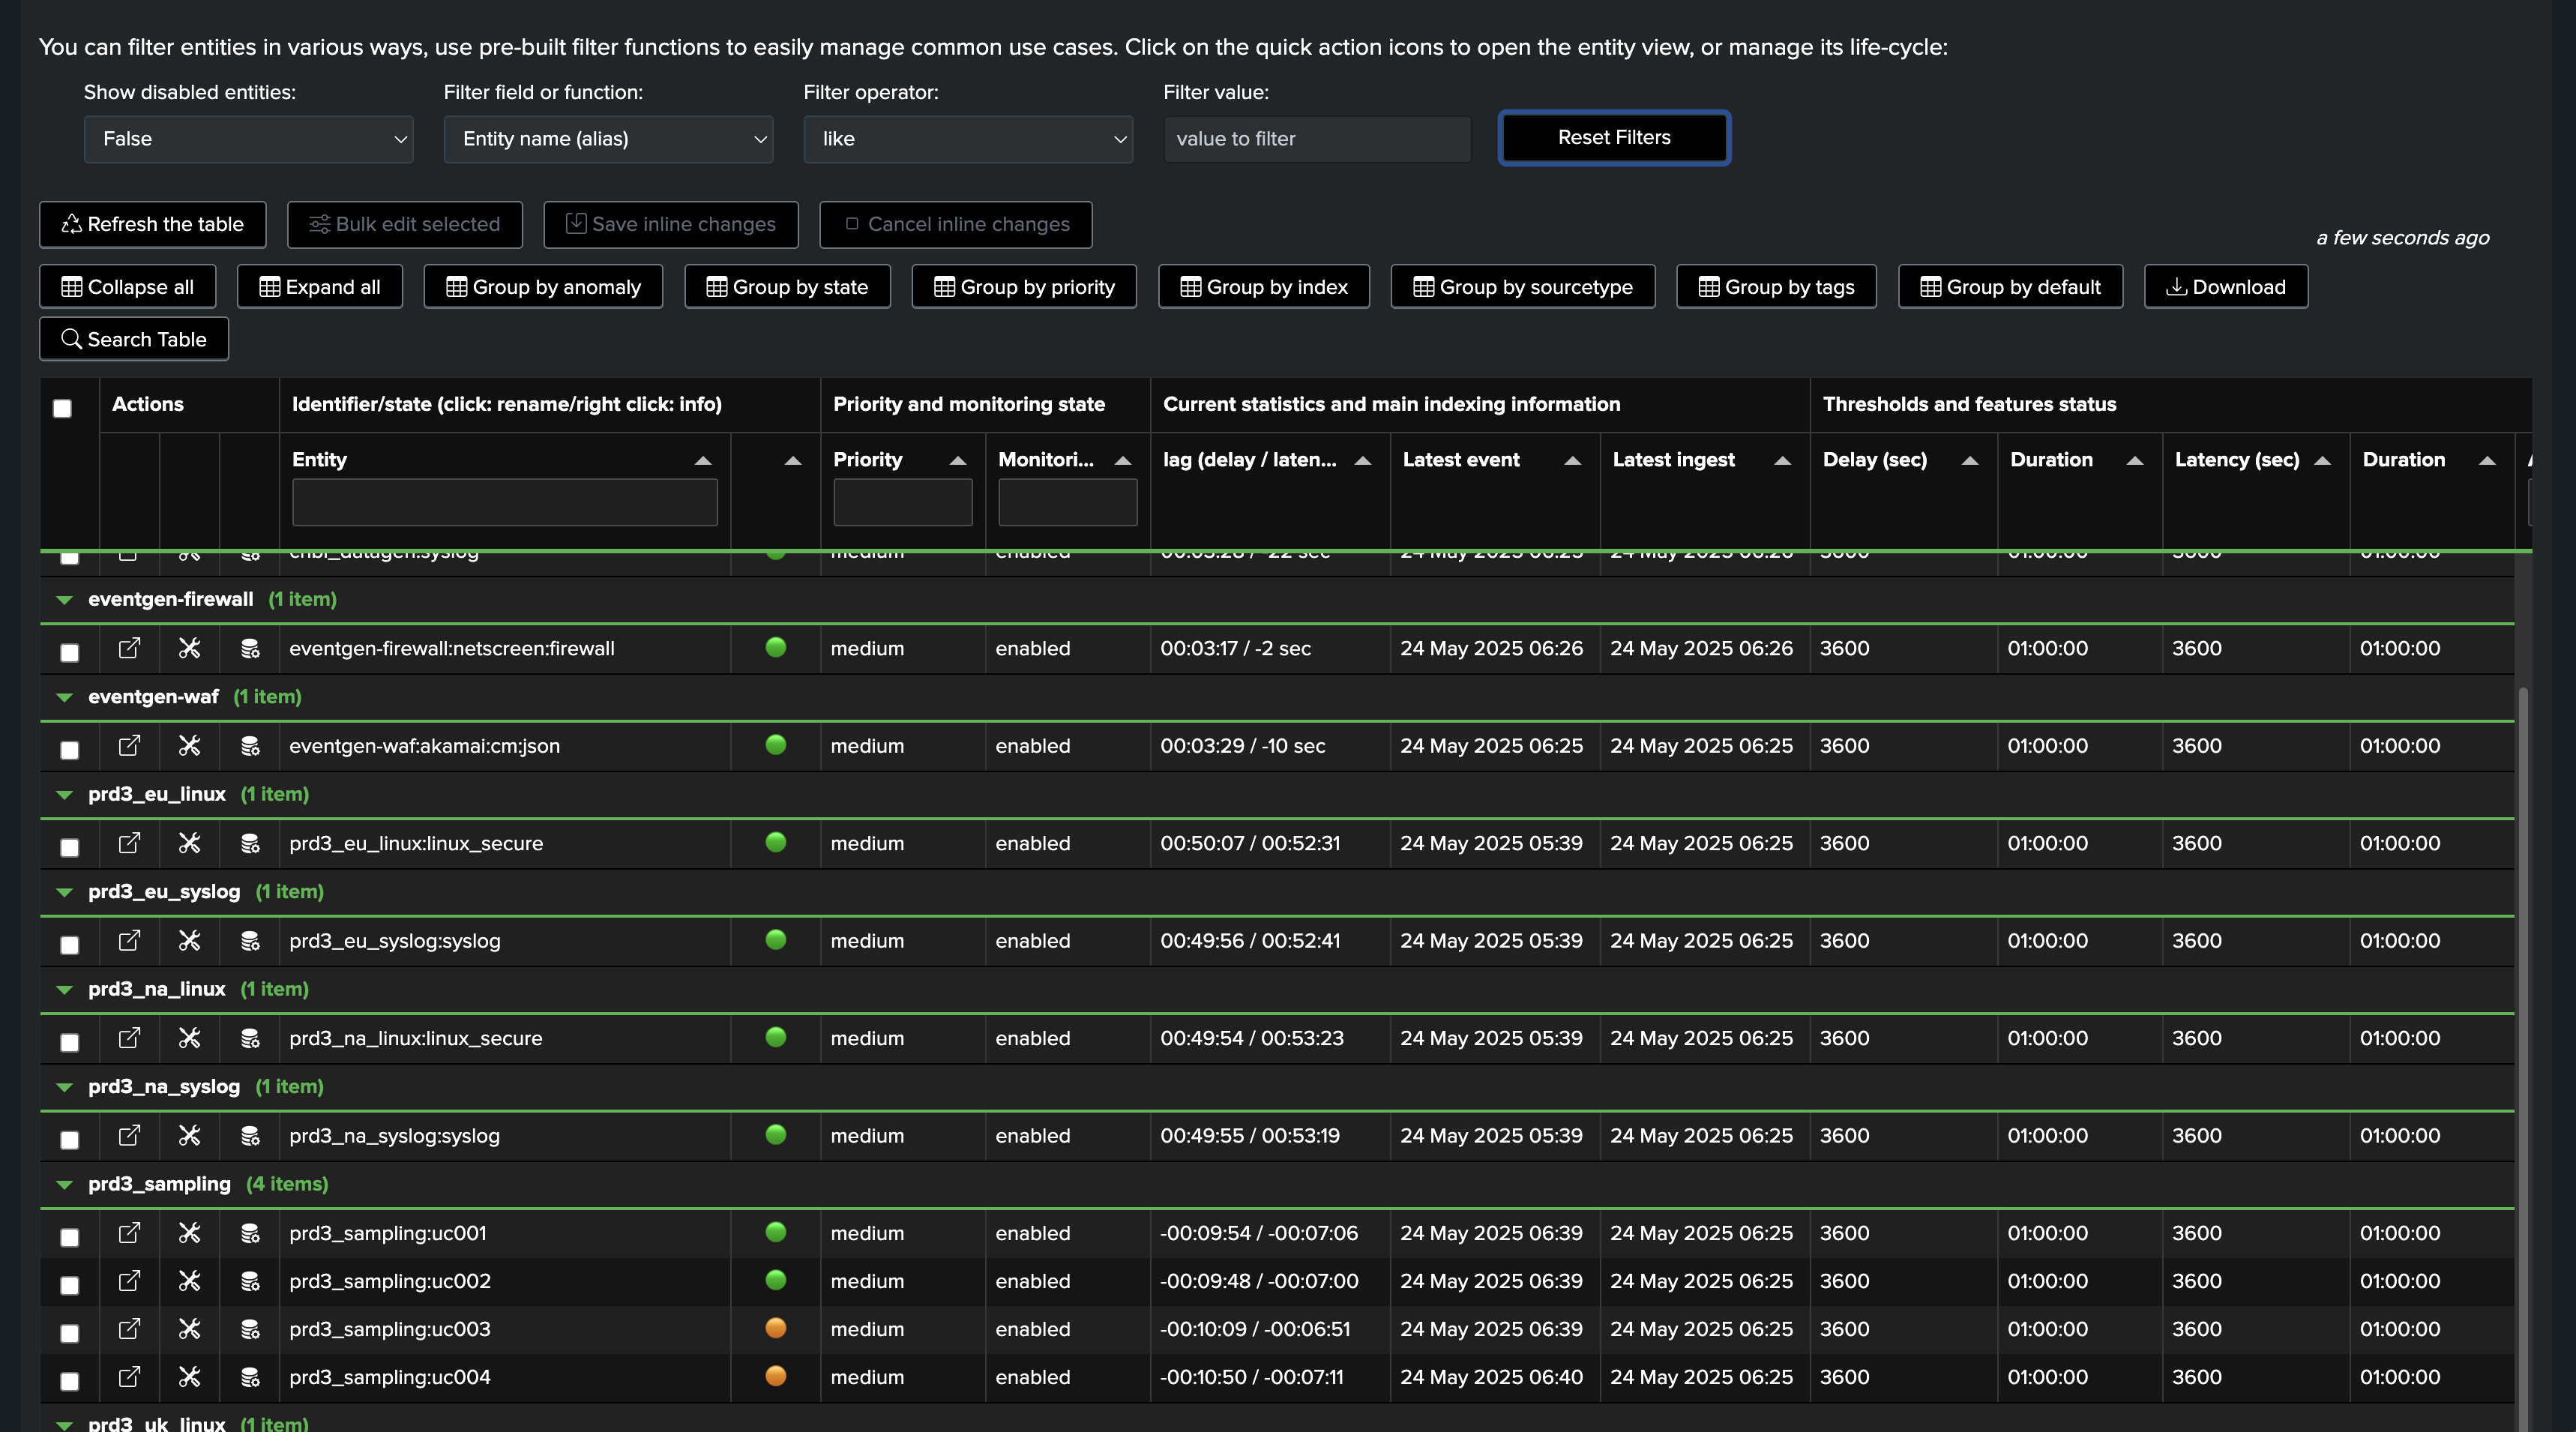
Task: Click Group by sourcetype button
Action: point(1522,287)
